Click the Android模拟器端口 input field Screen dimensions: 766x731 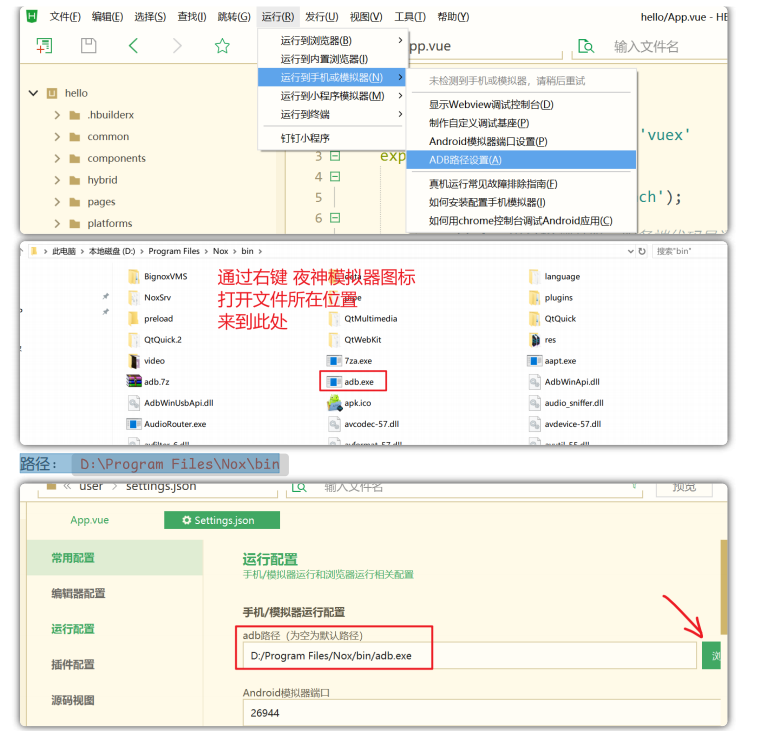(x=481, y=712)
